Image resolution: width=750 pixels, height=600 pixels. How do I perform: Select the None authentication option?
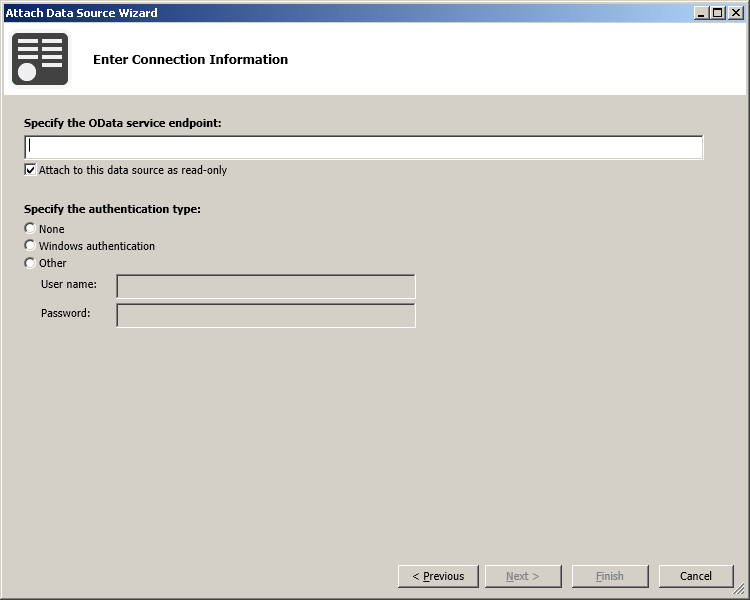pos(30,229)
